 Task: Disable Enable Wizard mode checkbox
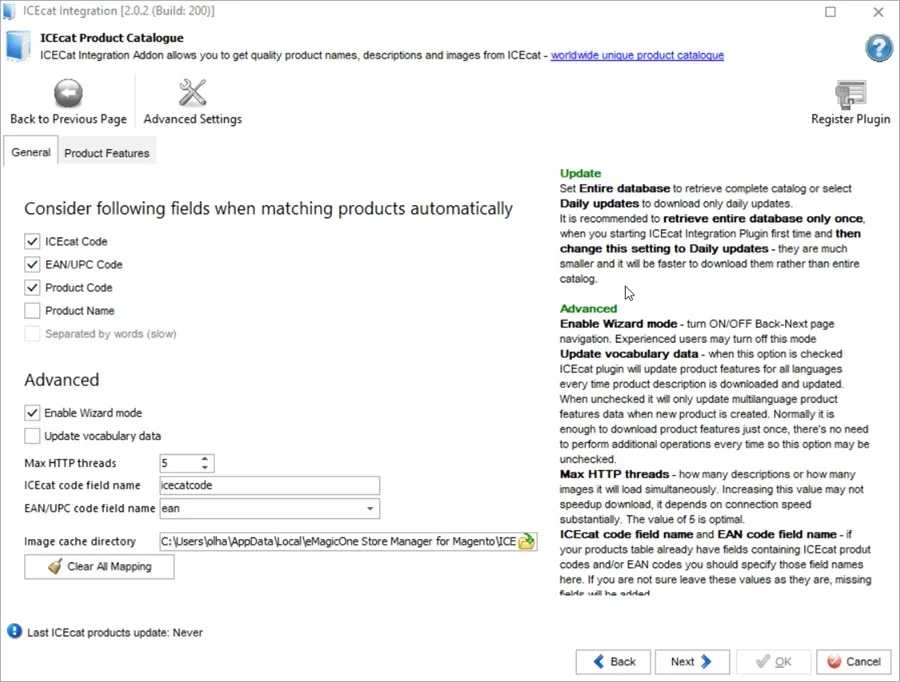tap(32, 413)
